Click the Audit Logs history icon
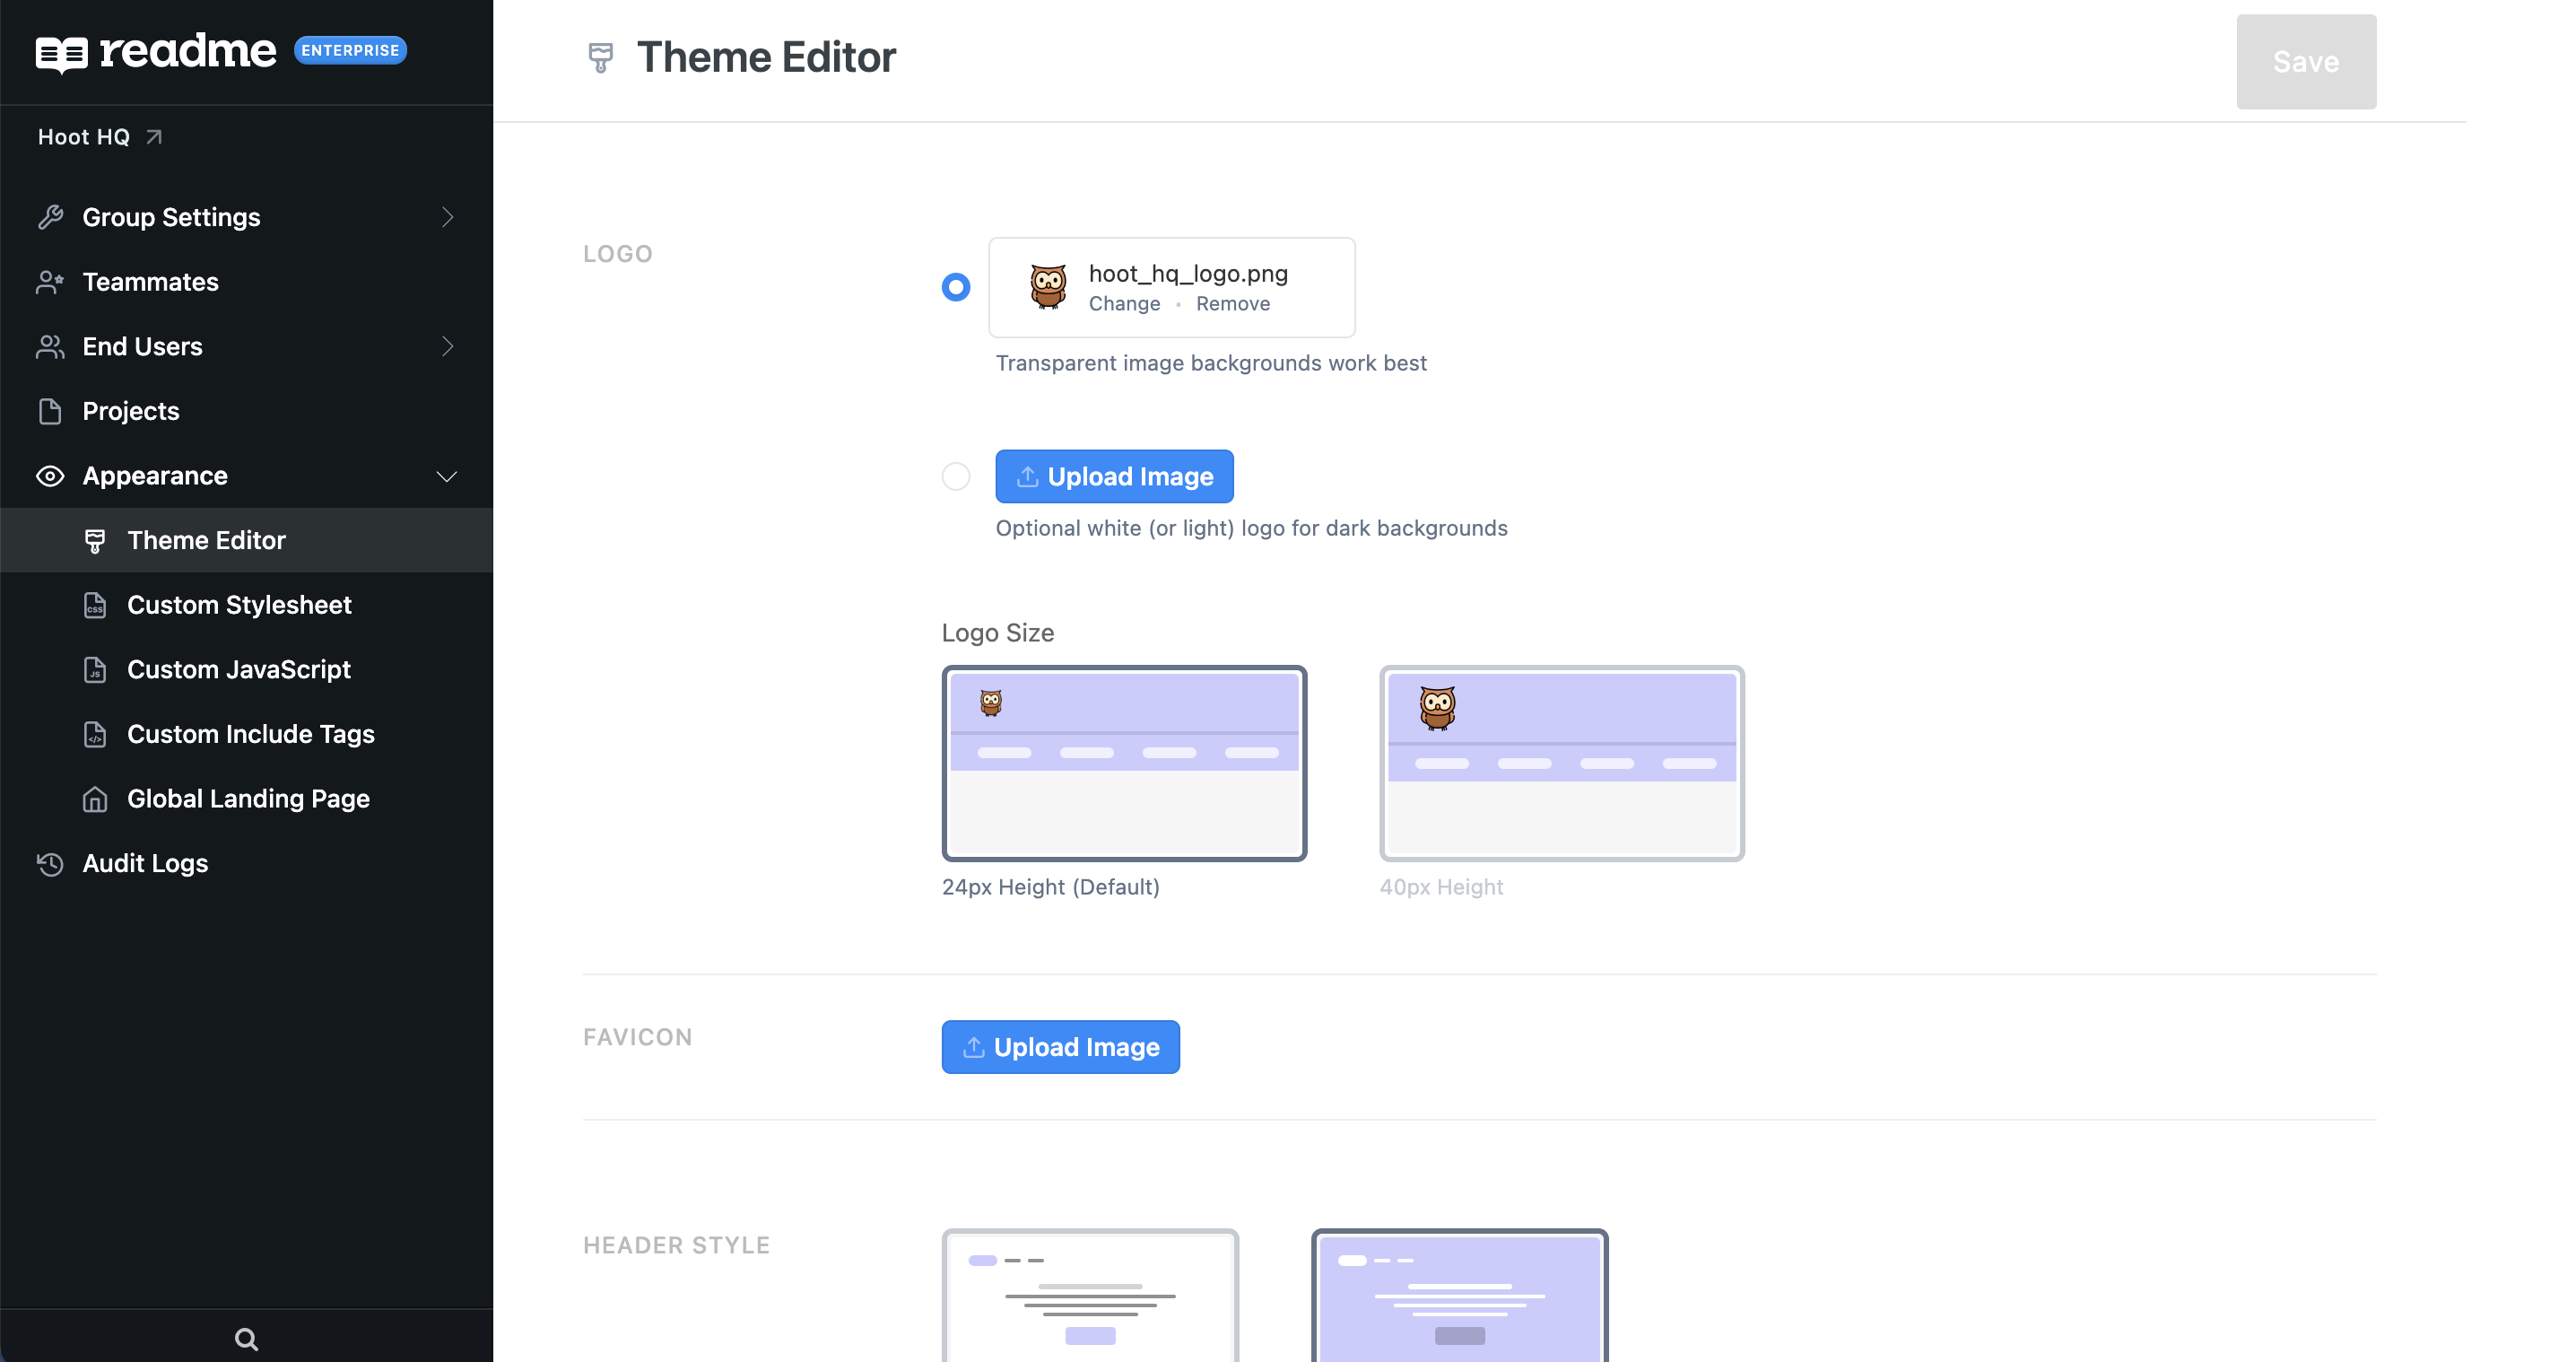Screen dimensions: 2576x1362 click(x=50, y=863)
